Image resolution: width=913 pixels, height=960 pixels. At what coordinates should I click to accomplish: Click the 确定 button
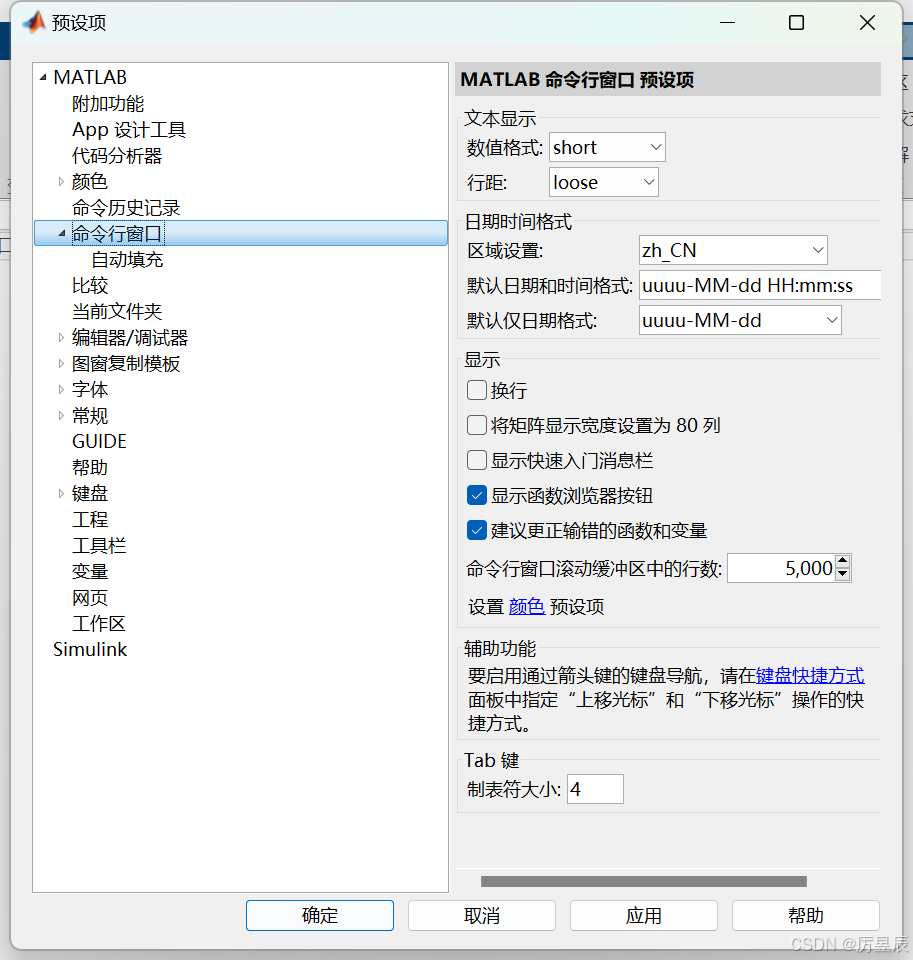(x=320, y=915)
